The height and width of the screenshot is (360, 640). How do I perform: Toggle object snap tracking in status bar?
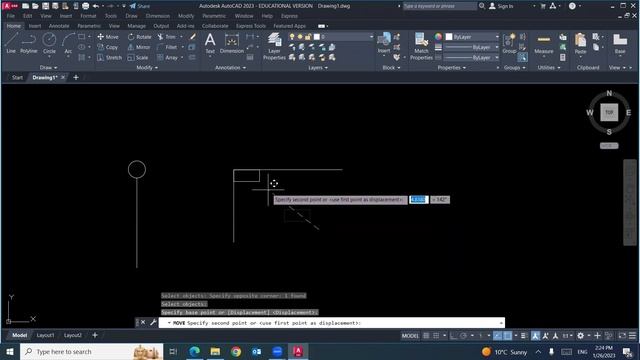[498, 336]
